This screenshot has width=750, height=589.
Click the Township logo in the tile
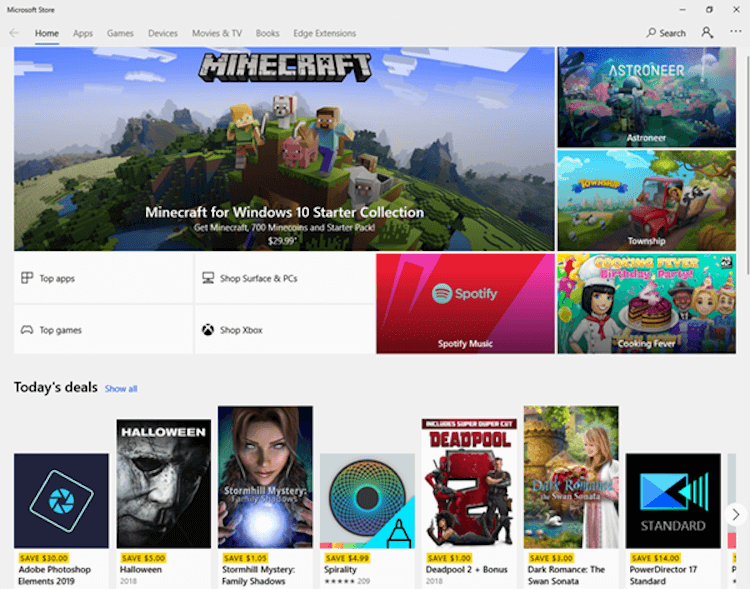point(600,184)
